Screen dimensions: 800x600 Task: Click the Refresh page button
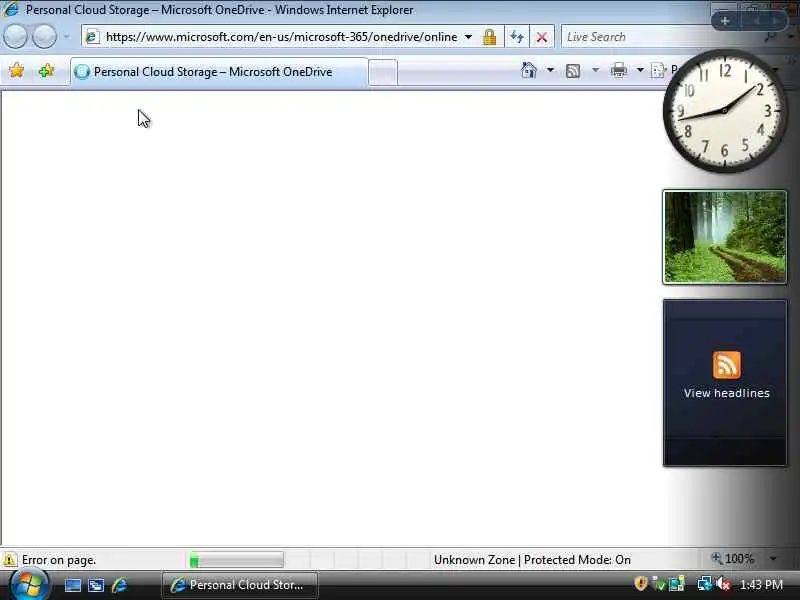[517, 37]
